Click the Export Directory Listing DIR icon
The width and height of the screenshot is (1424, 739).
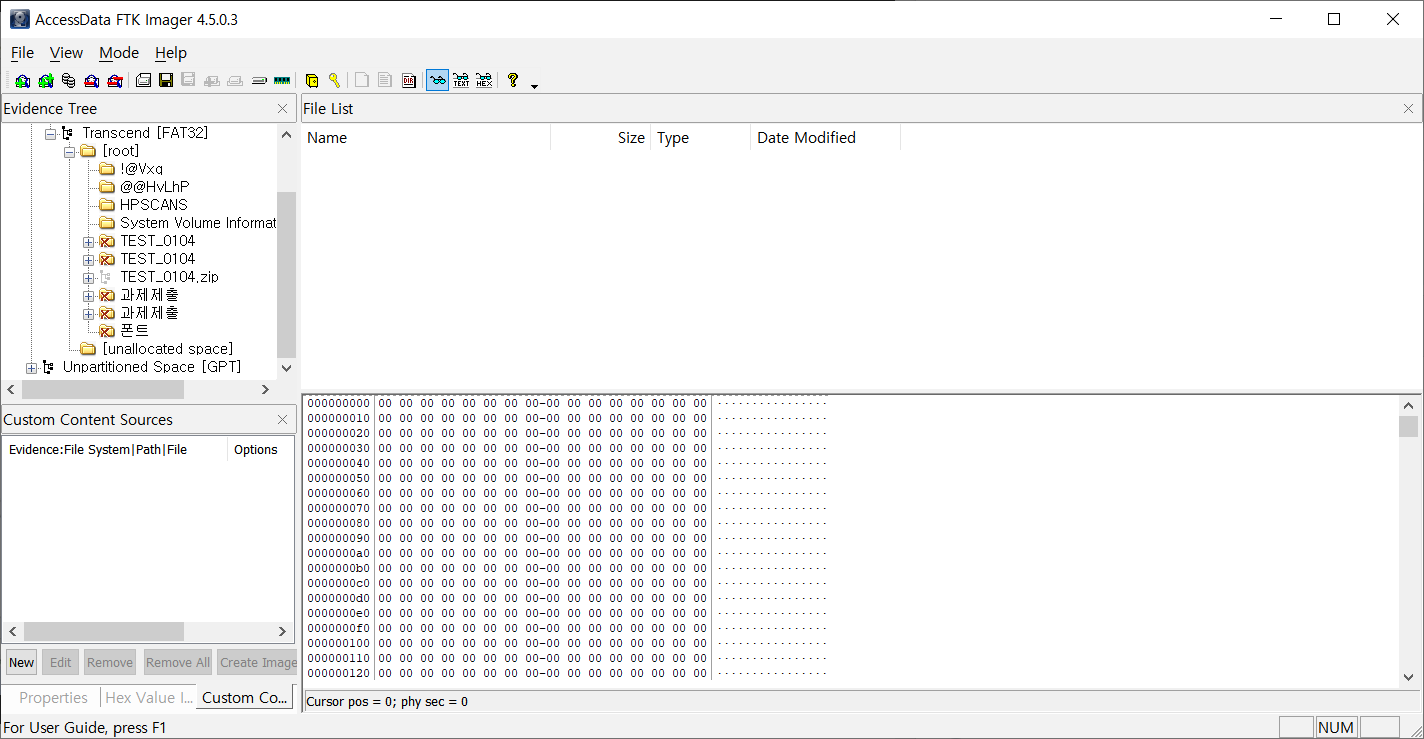click(409, 81)
